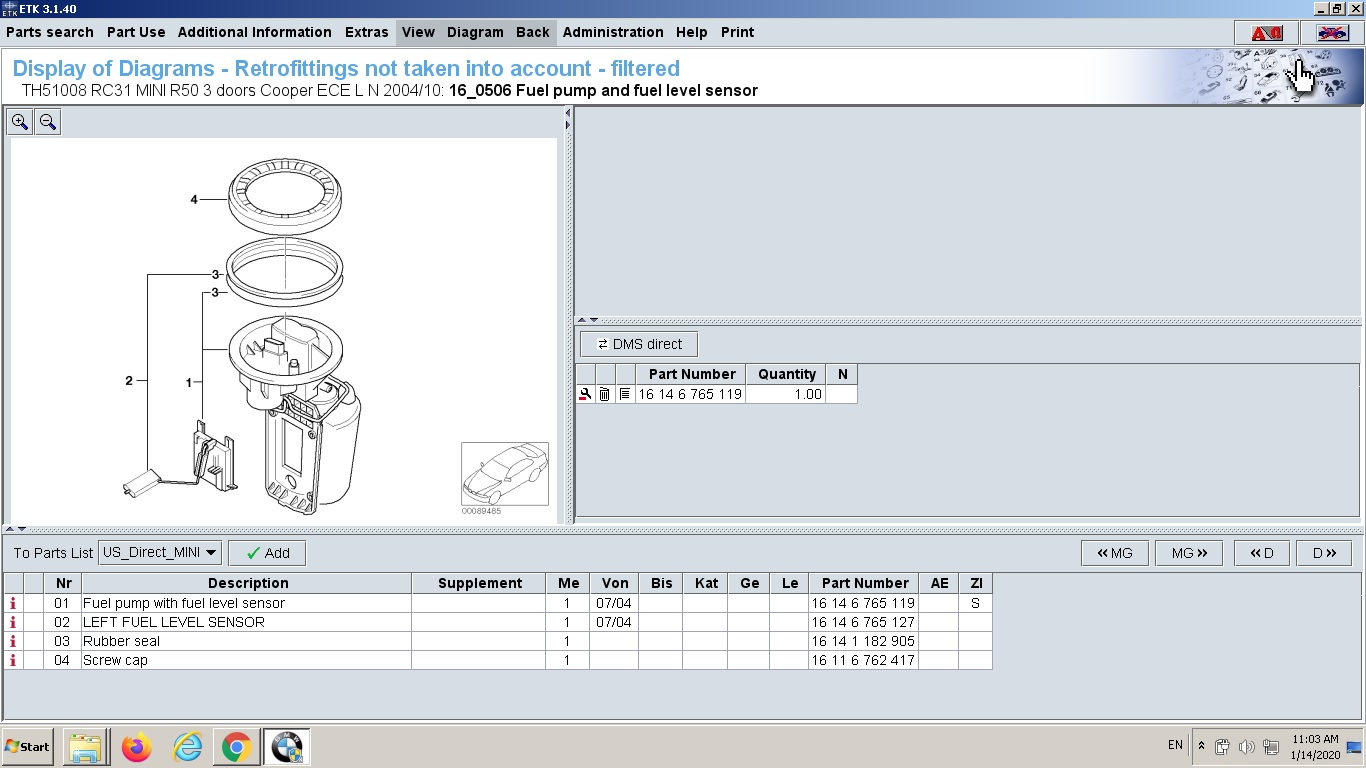The width and height of the screenshot is (1366, 768).
Task: Collapse diagram pane using the splitter up arrow
Action: click(10, 528)
